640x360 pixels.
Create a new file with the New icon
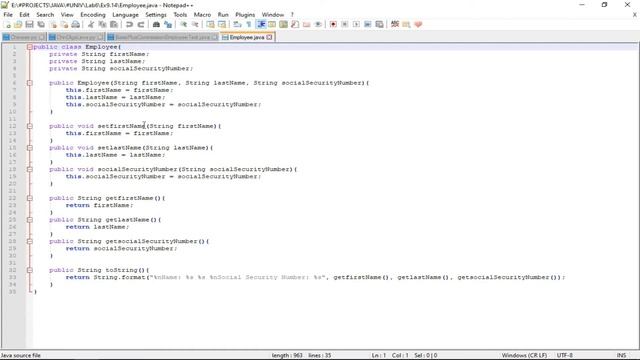[x=8, y=24]
